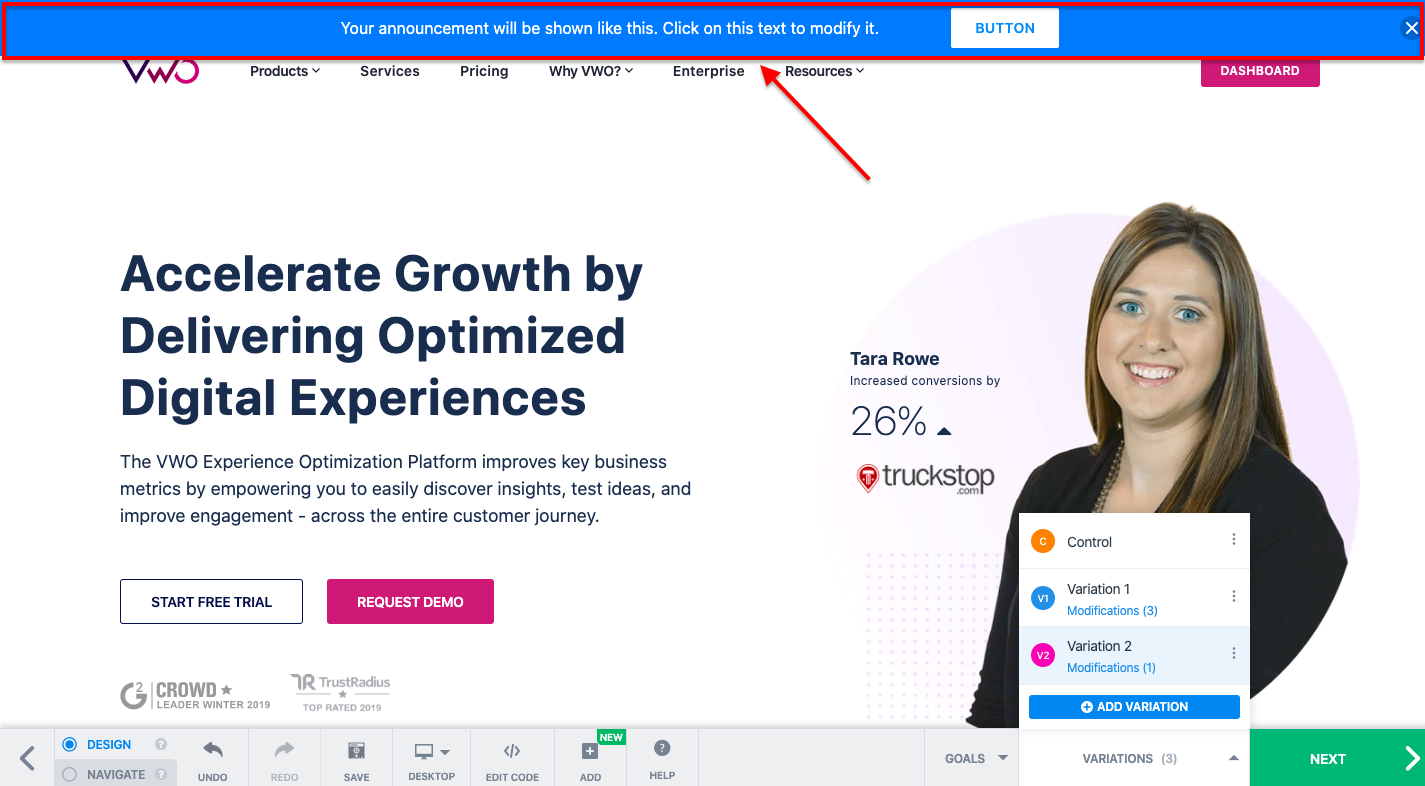The height and width of the screenshot is (786, 1425).
Task: Click the TrustRadius Top Rated badge
Action: pyautogui.click(x=341, y=693)
